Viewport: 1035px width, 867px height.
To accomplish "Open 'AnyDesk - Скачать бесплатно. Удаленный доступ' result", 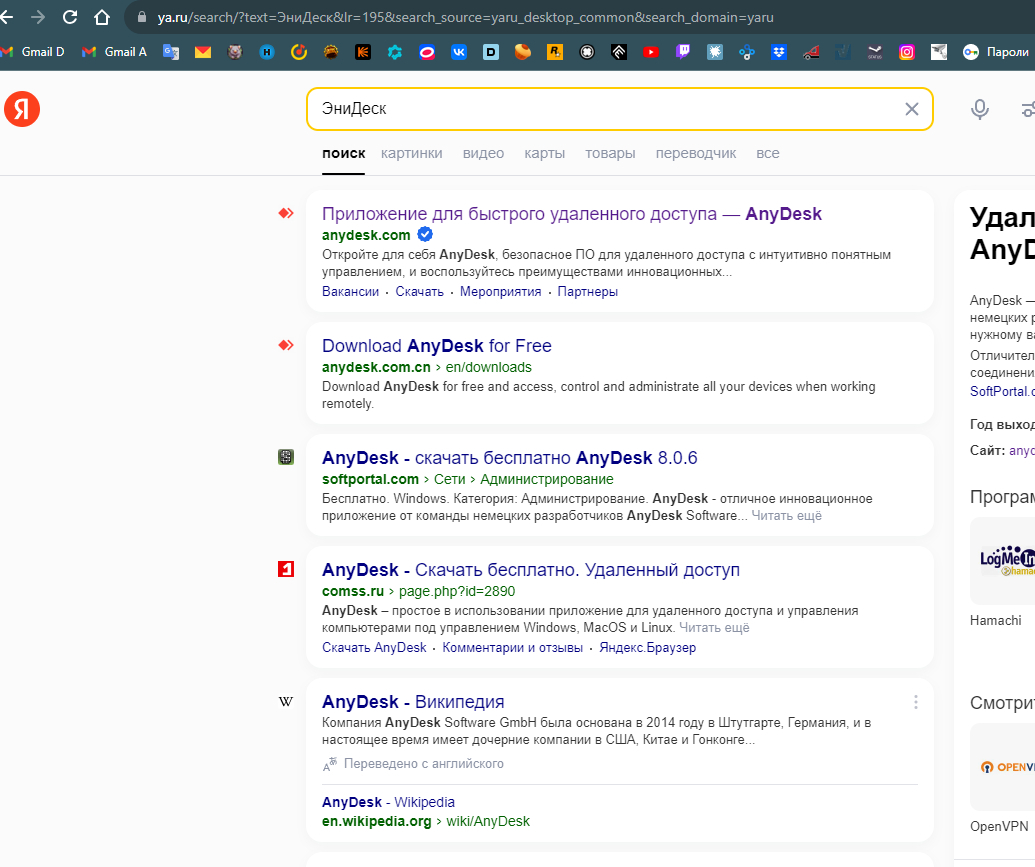I will point(531,570).
